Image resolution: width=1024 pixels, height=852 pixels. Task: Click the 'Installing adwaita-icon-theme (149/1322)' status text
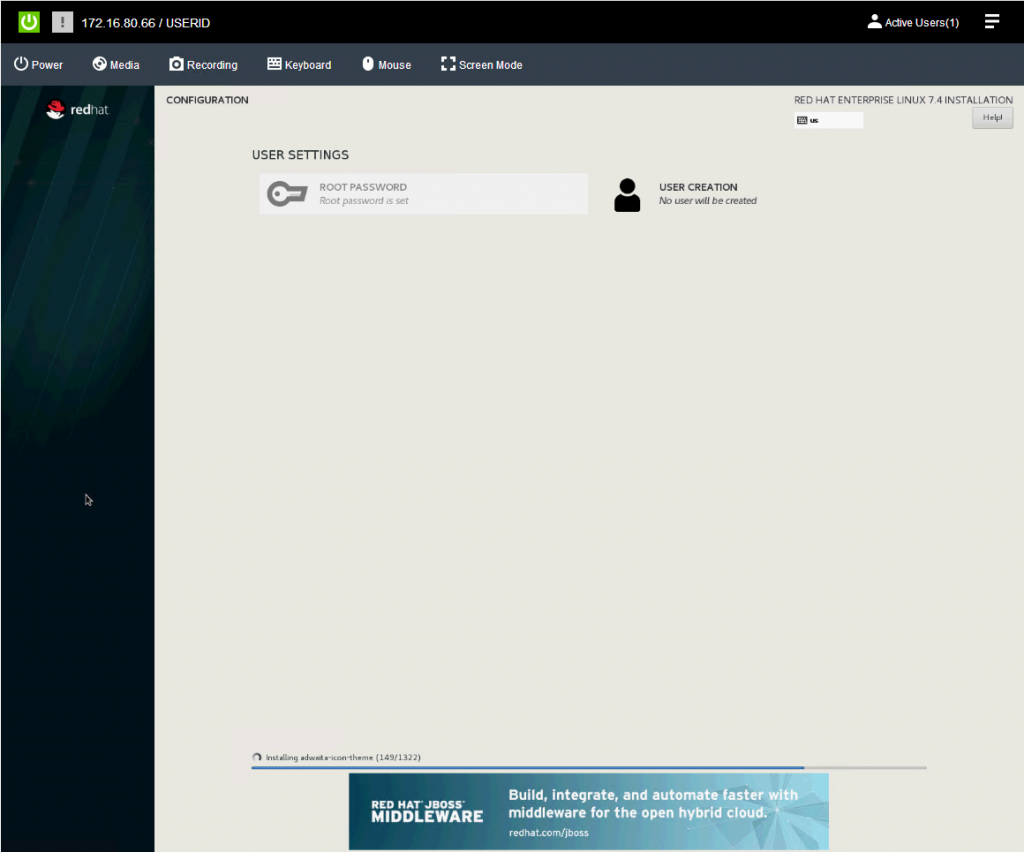pos(343,757)
